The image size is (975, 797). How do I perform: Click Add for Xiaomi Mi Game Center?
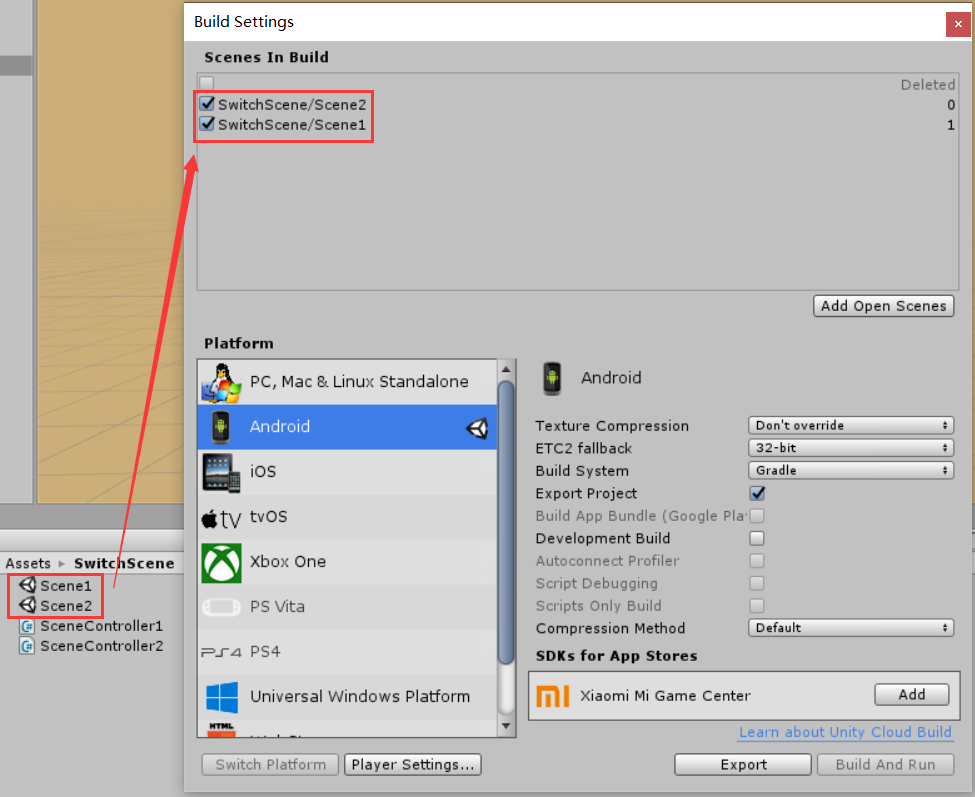[x=912, y=694]
